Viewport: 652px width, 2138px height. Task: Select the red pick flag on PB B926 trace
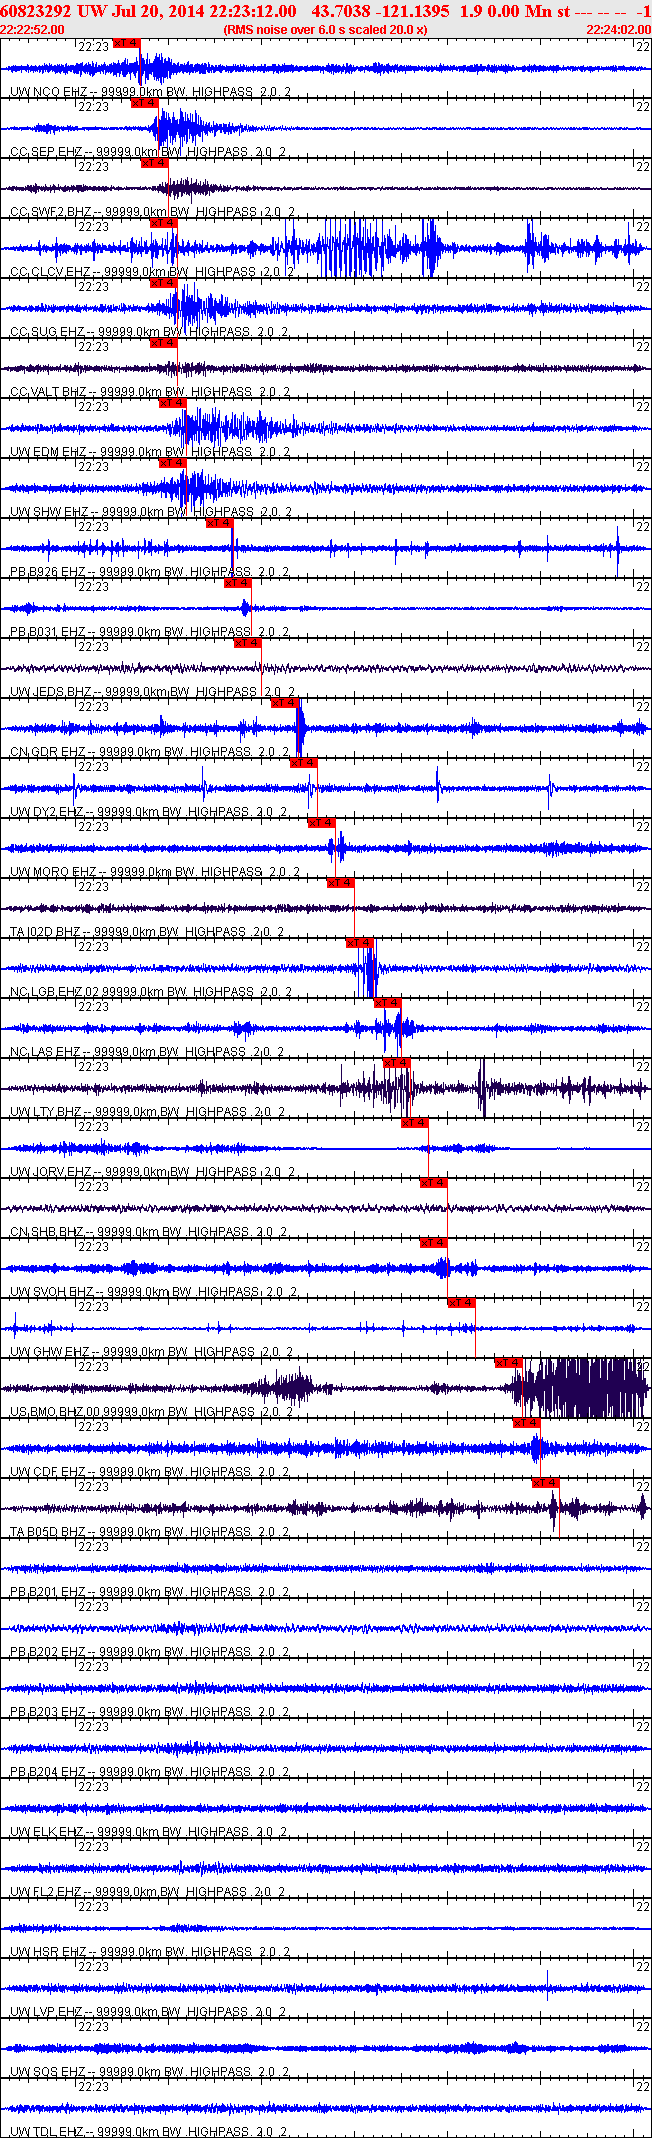pos(220,523)
